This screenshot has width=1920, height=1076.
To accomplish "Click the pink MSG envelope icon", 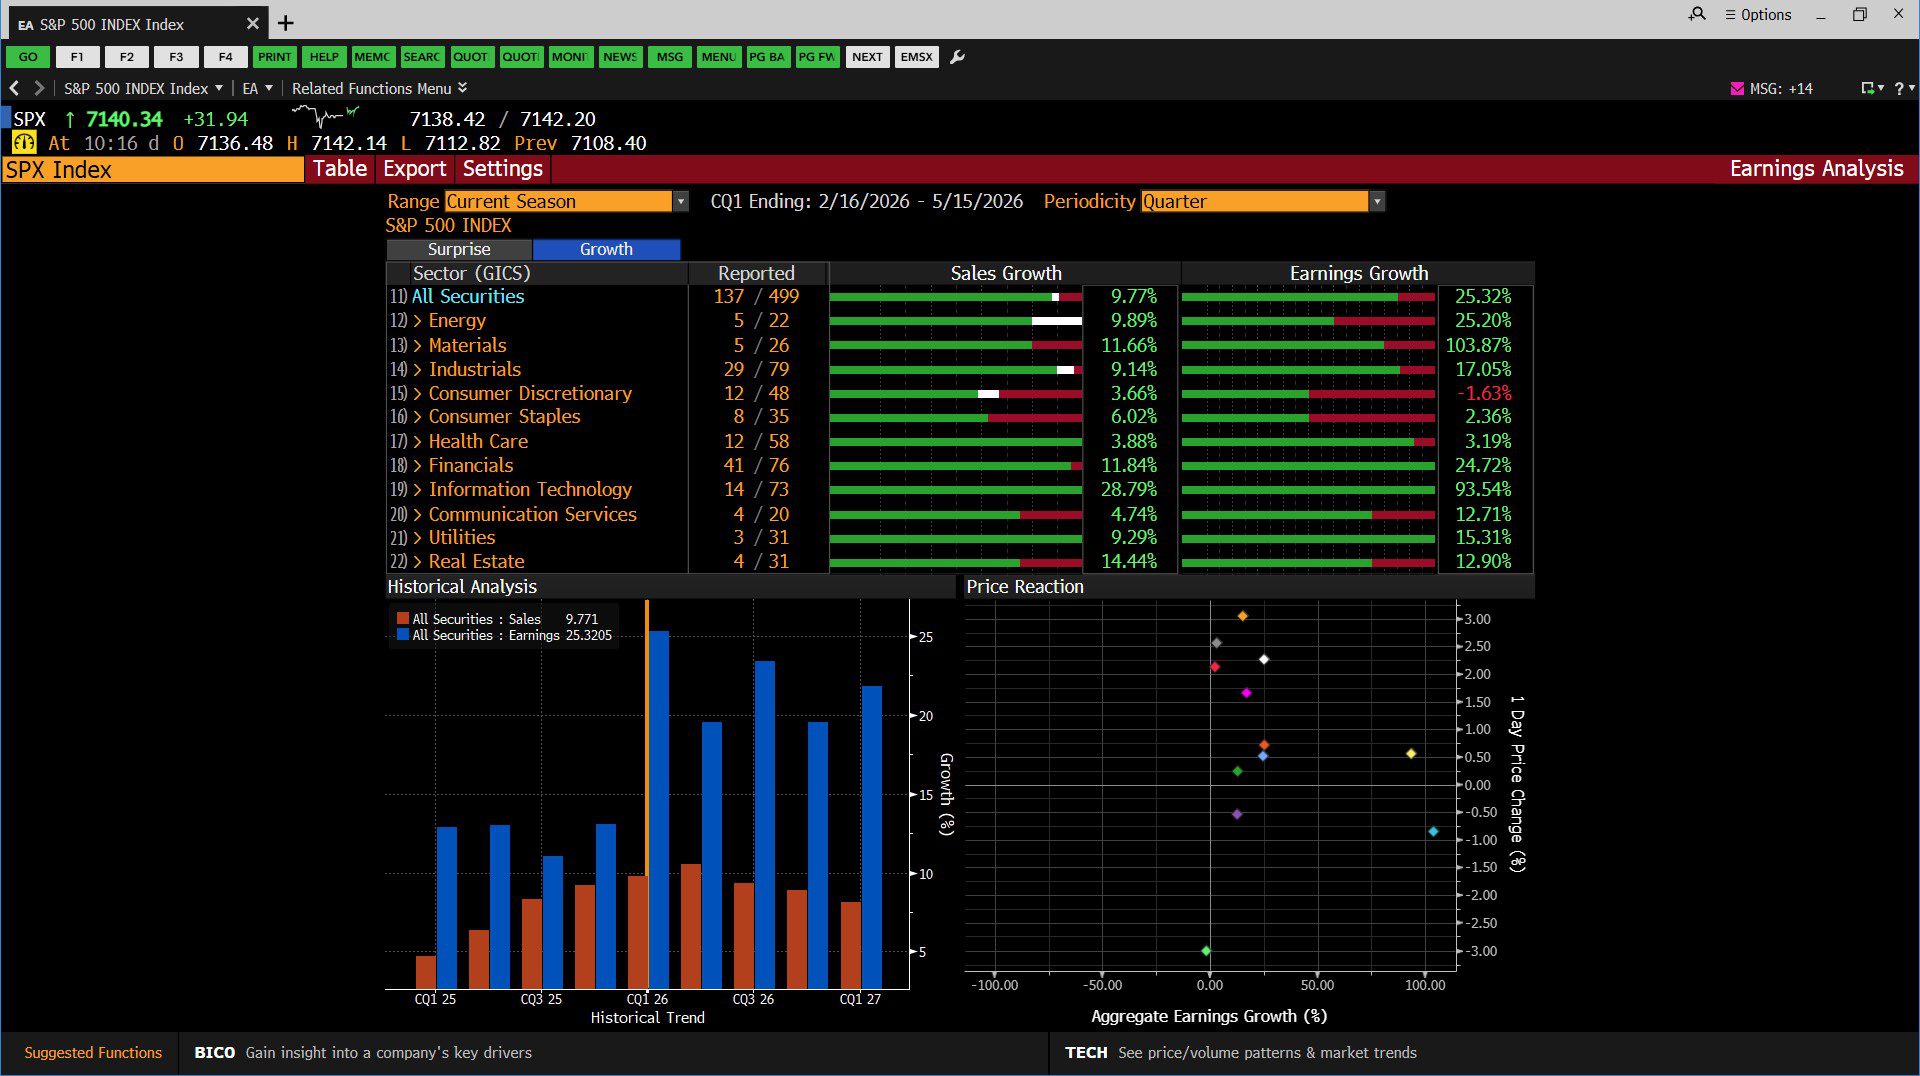I will (x=1737, y=89).
